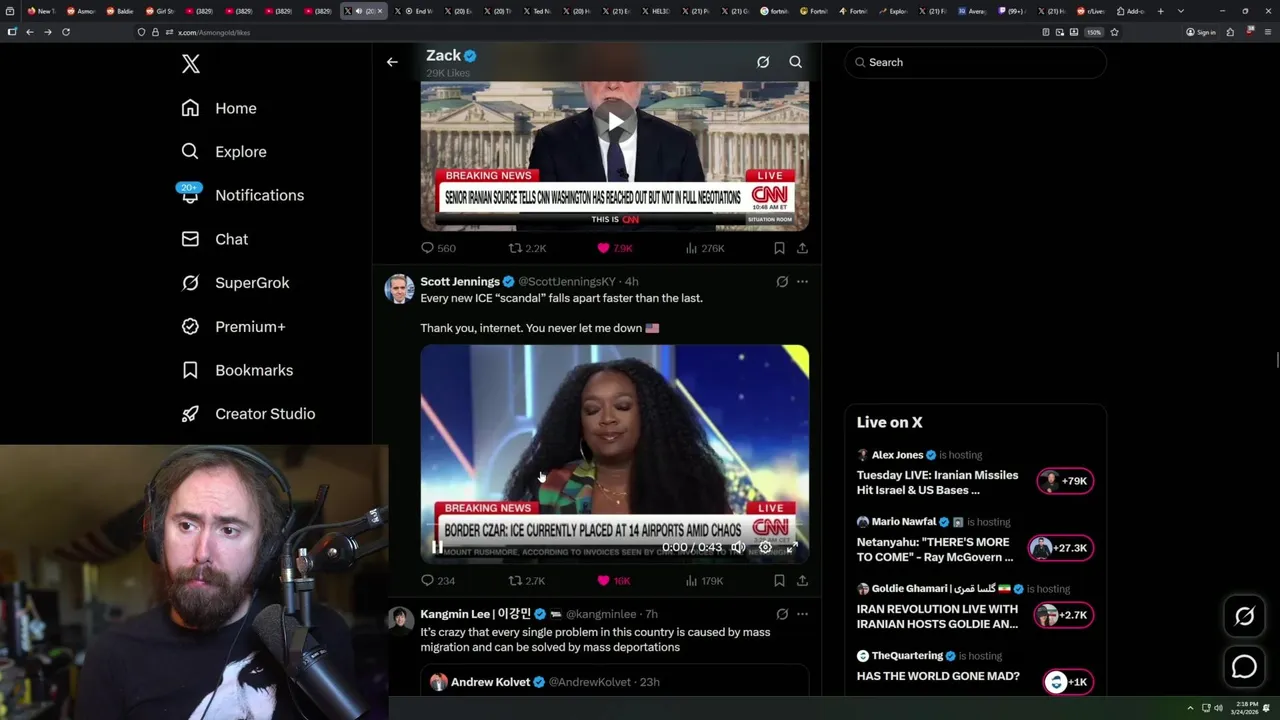Unlike the post with 7.9K likes
The height and width of the screenshot is (720, 1280).
(x=615, y=248)
